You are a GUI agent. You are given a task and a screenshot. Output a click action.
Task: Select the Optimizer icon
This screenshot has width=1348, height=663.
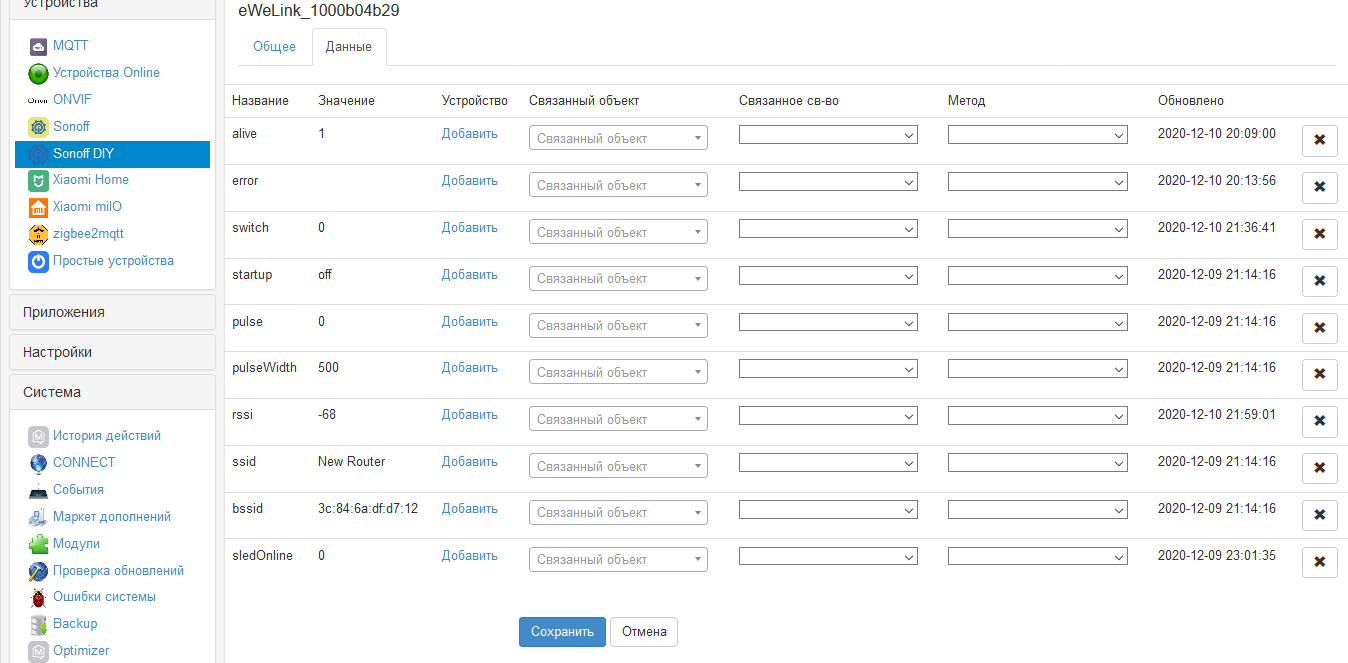tap(37, 650)
